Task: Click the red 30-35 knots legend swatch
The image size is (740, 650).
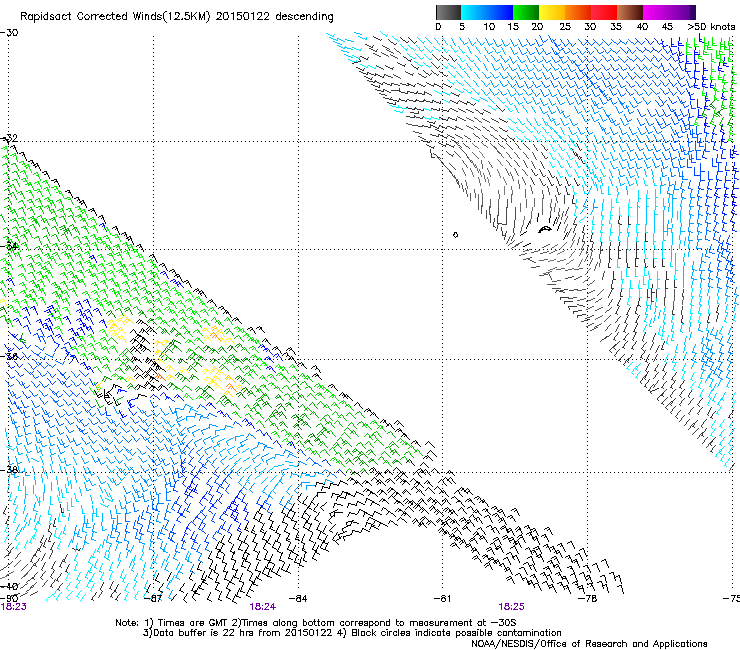Action: [x=604, y=12]
